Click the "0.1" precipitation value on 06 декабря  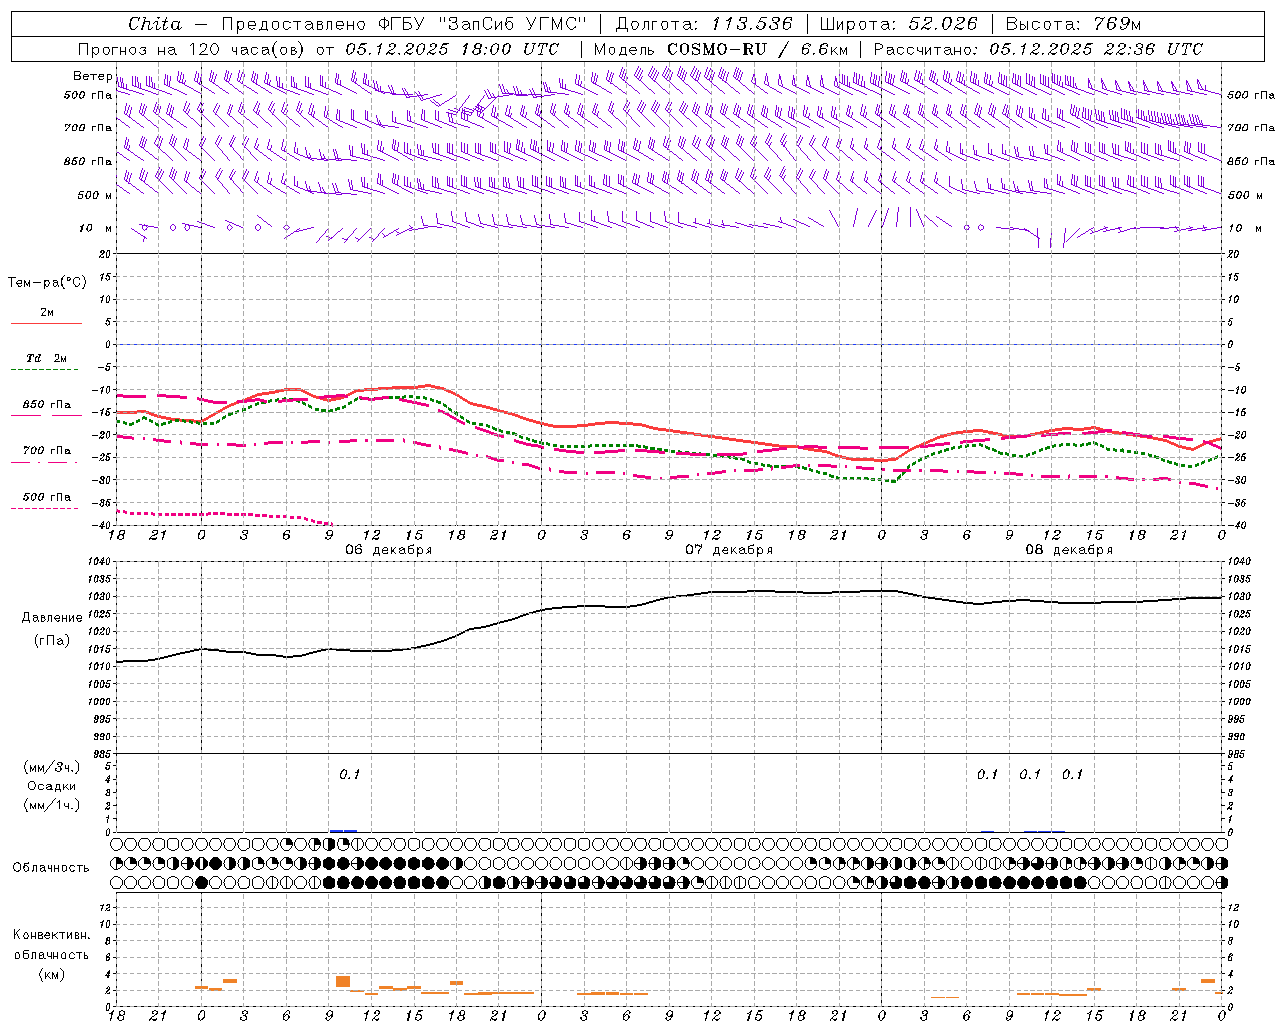(349, 774)
